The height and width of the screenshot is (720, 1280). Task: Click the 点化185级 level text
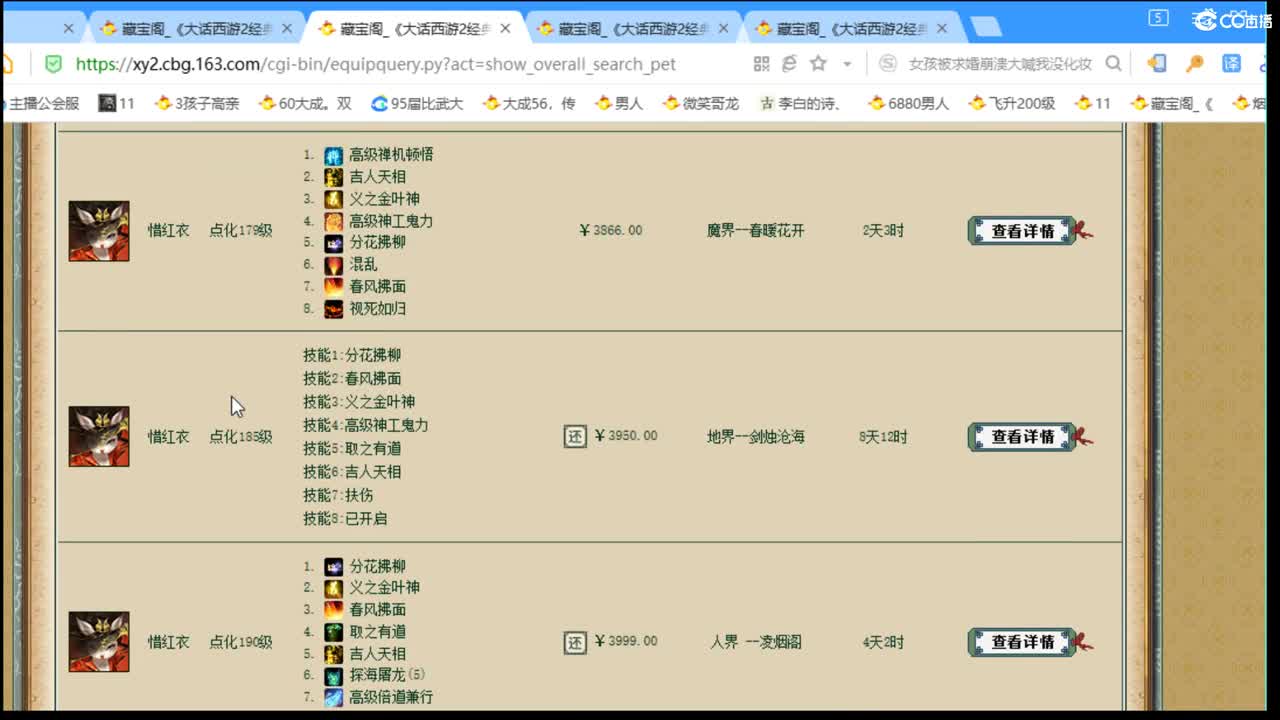click(240, 437)
